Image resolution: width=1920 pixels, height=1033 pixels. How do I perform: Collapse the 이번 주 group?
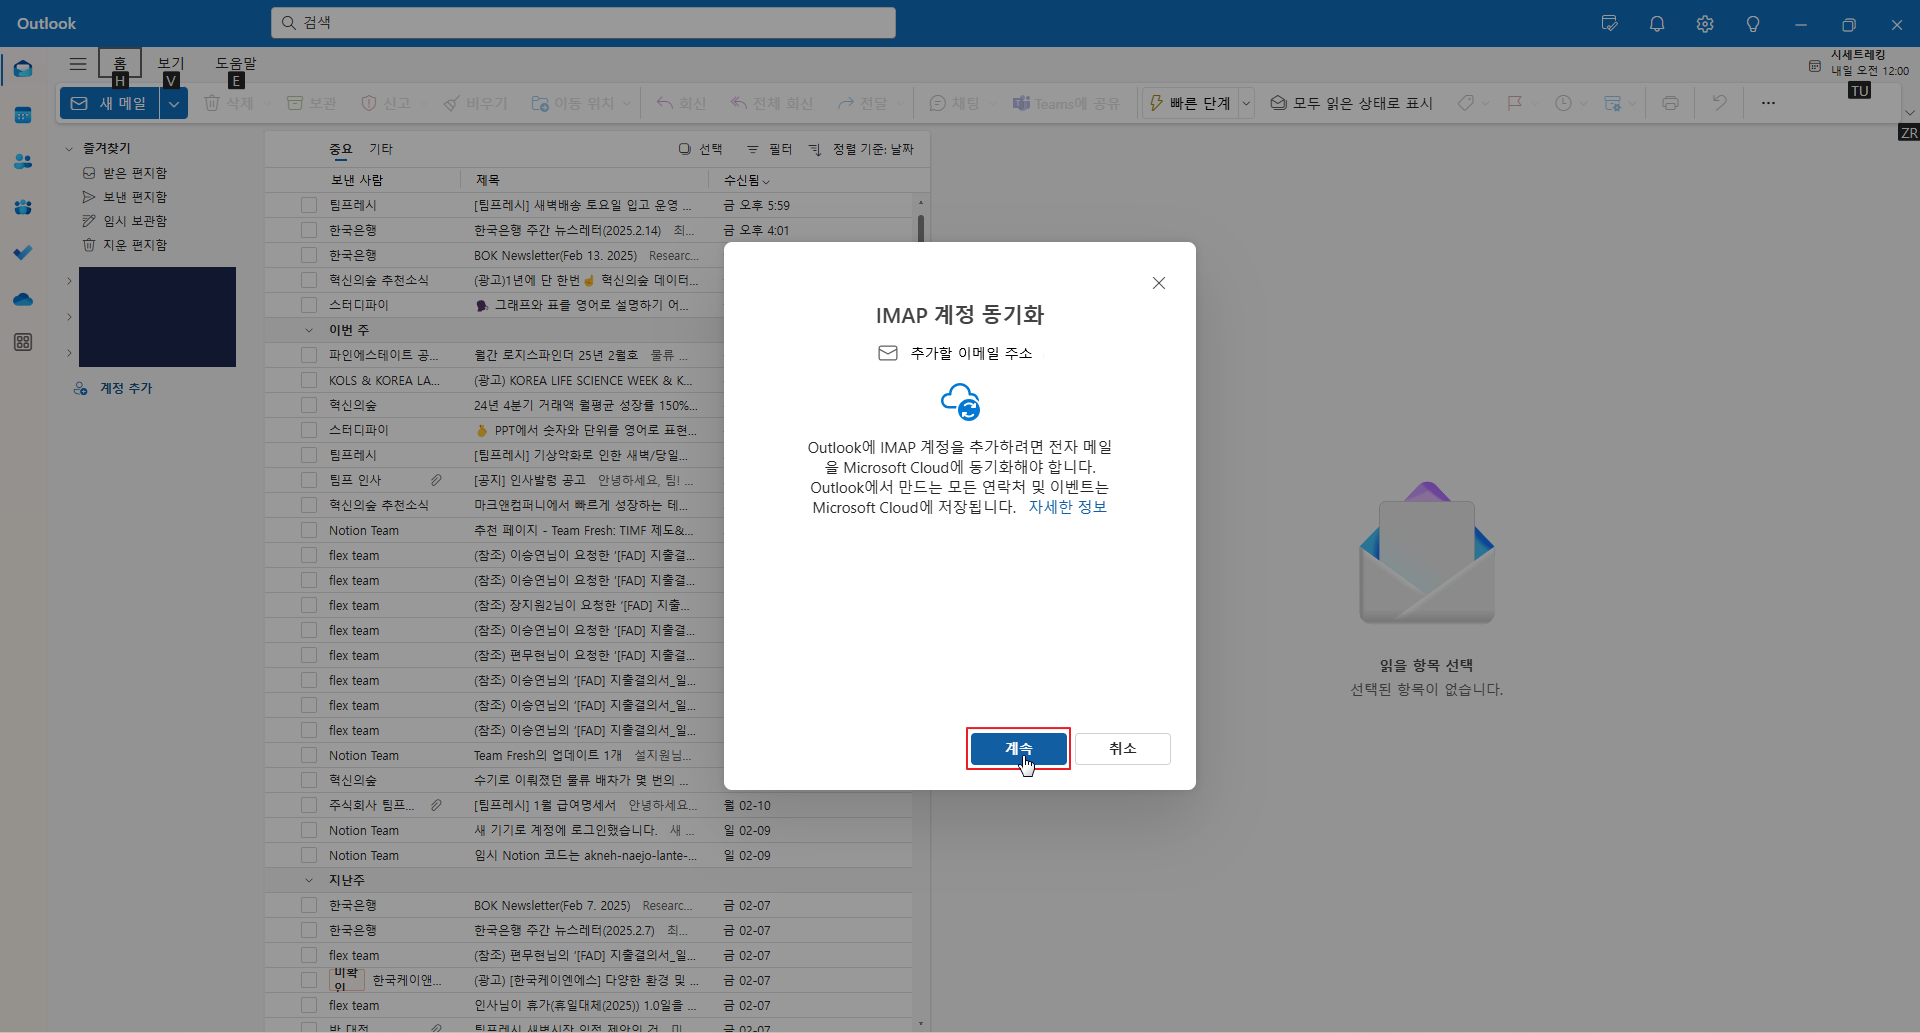tap(309, 330)
